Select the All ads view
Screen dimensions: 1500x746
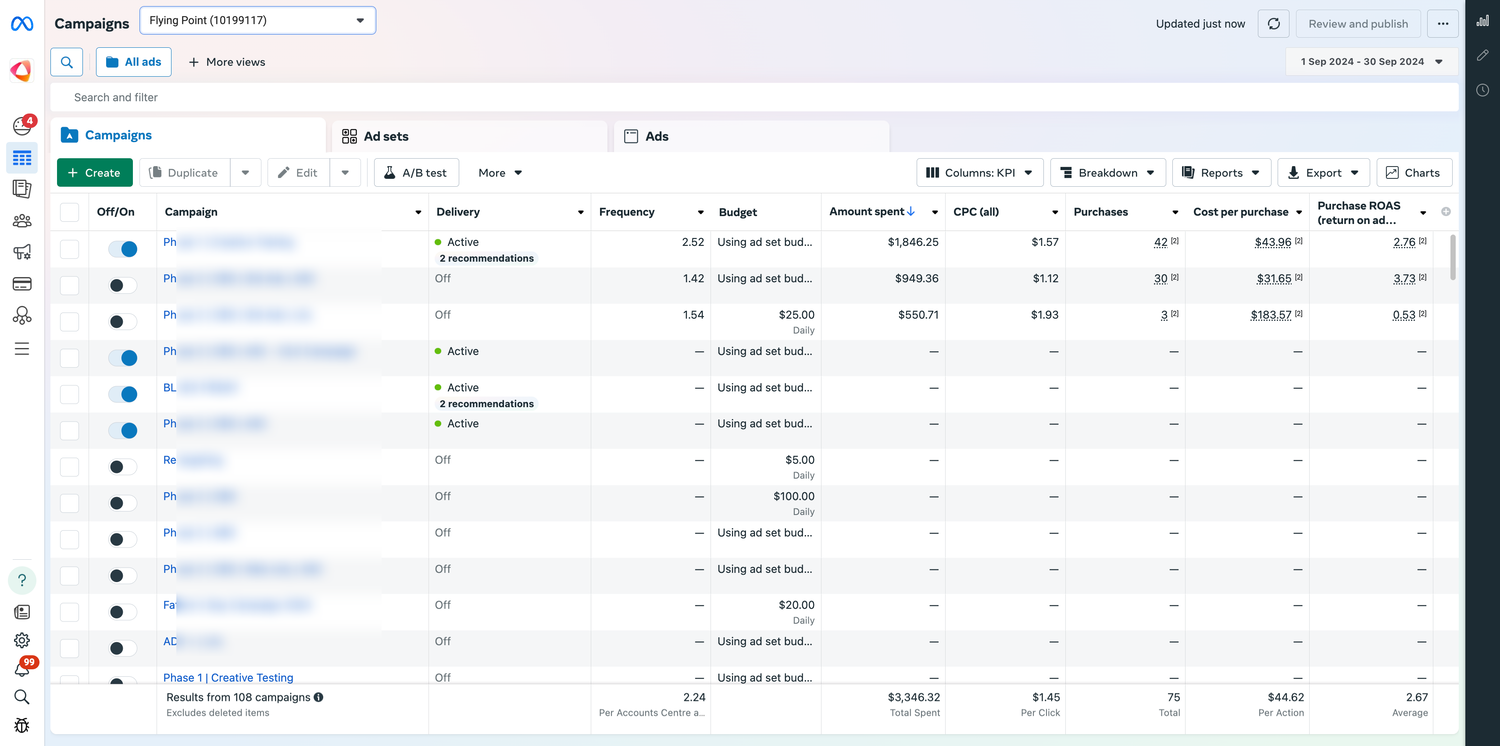coord(134,62)
